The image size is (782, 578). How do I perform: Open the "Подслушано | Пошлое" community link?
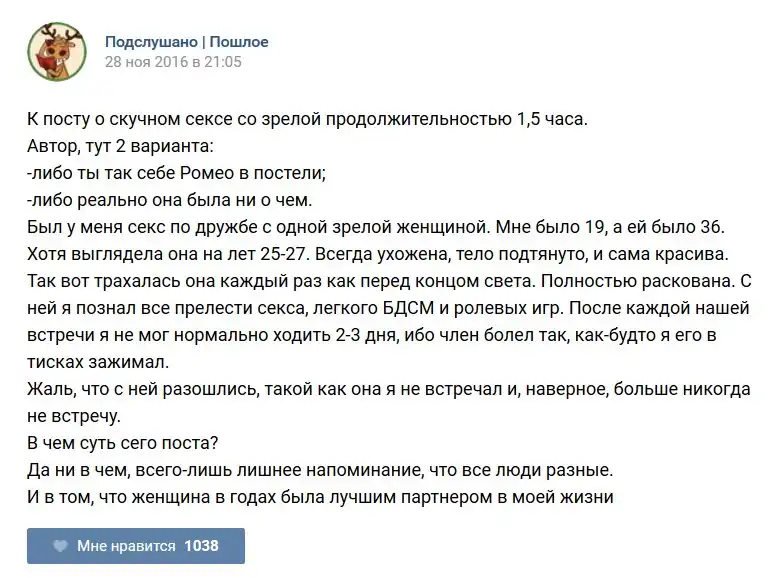[187, 42]
